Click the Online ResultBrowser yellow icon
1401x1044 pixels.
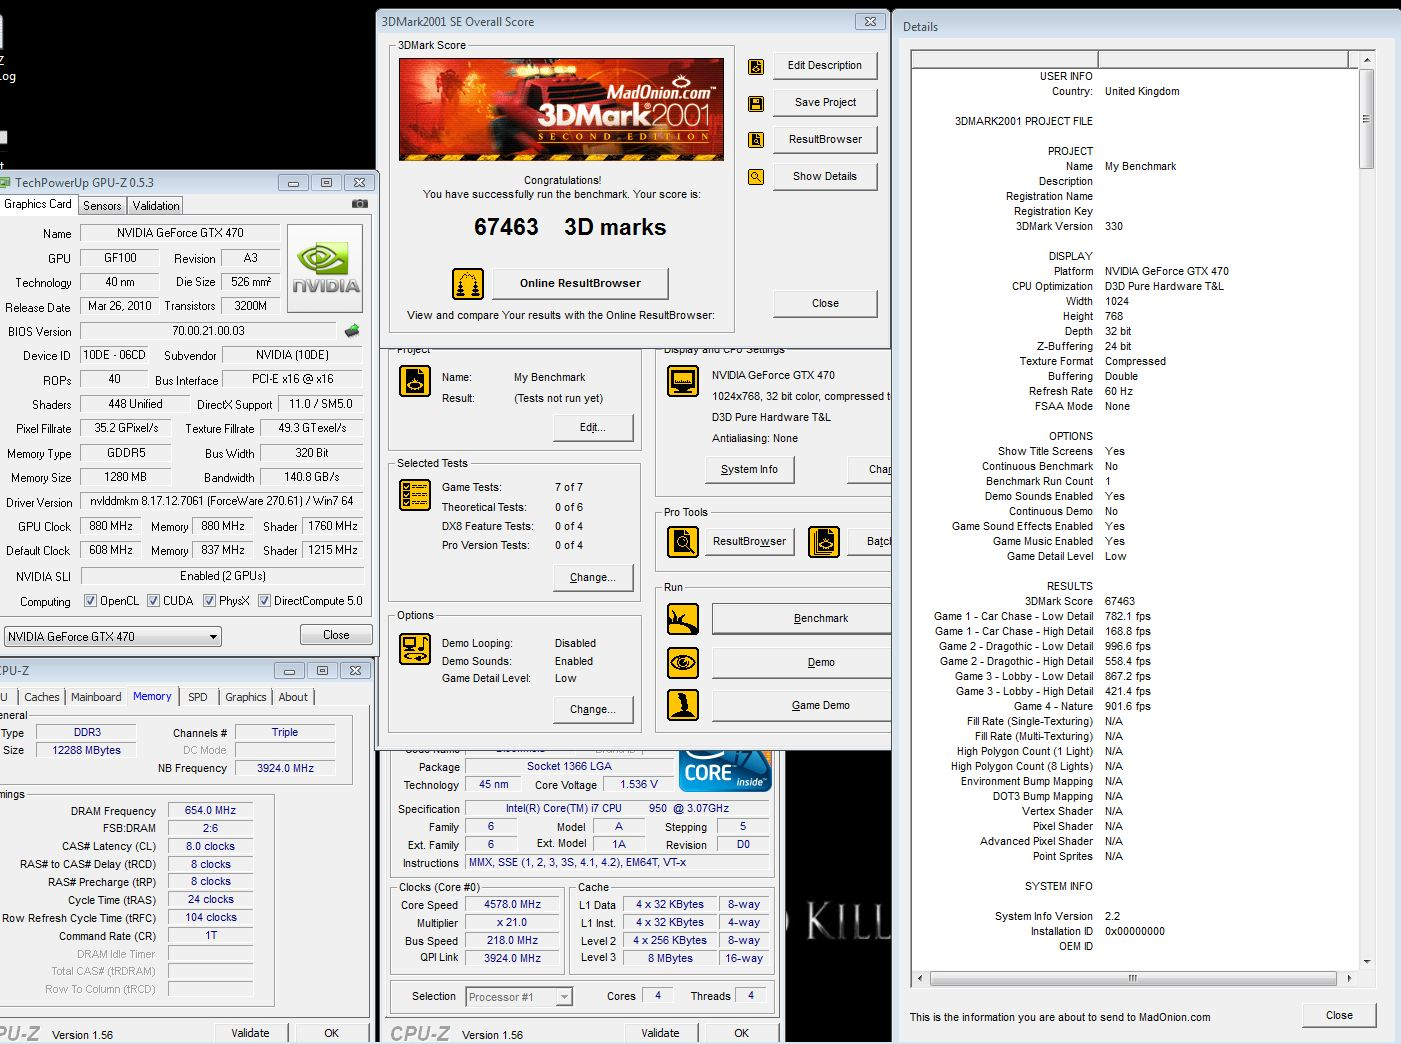pos(467,284)
